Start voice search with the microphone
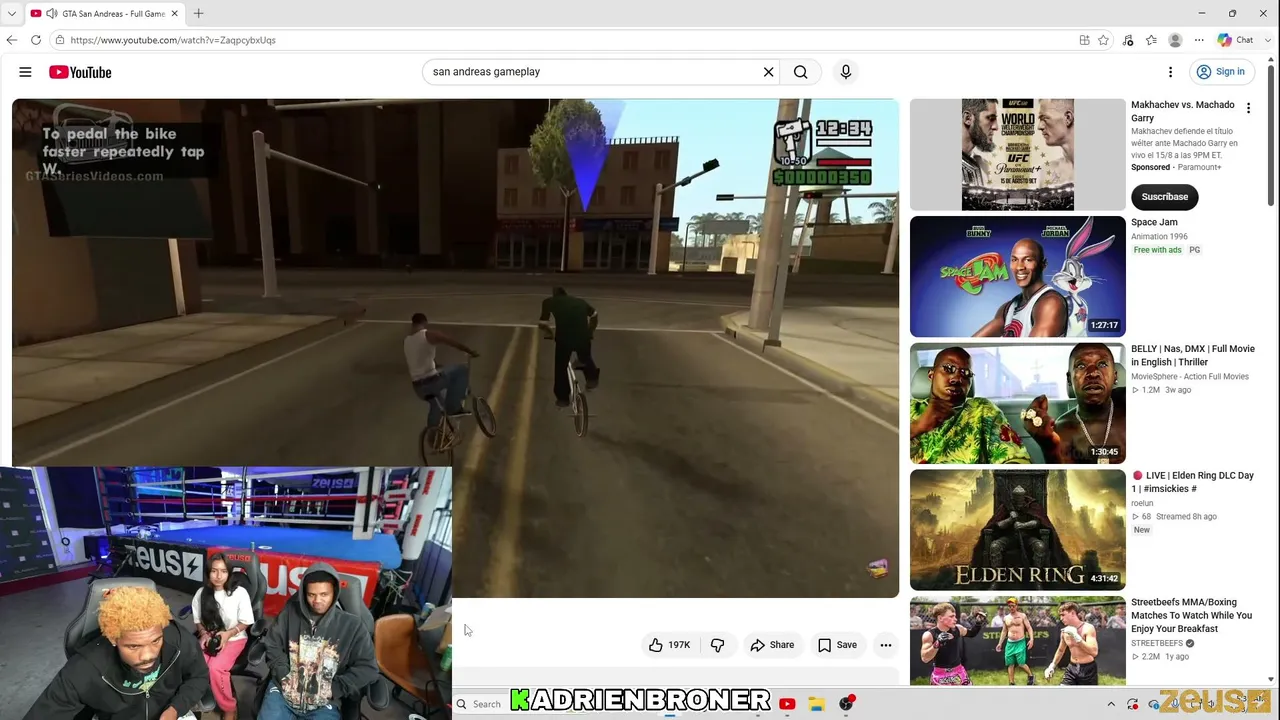 845,72
